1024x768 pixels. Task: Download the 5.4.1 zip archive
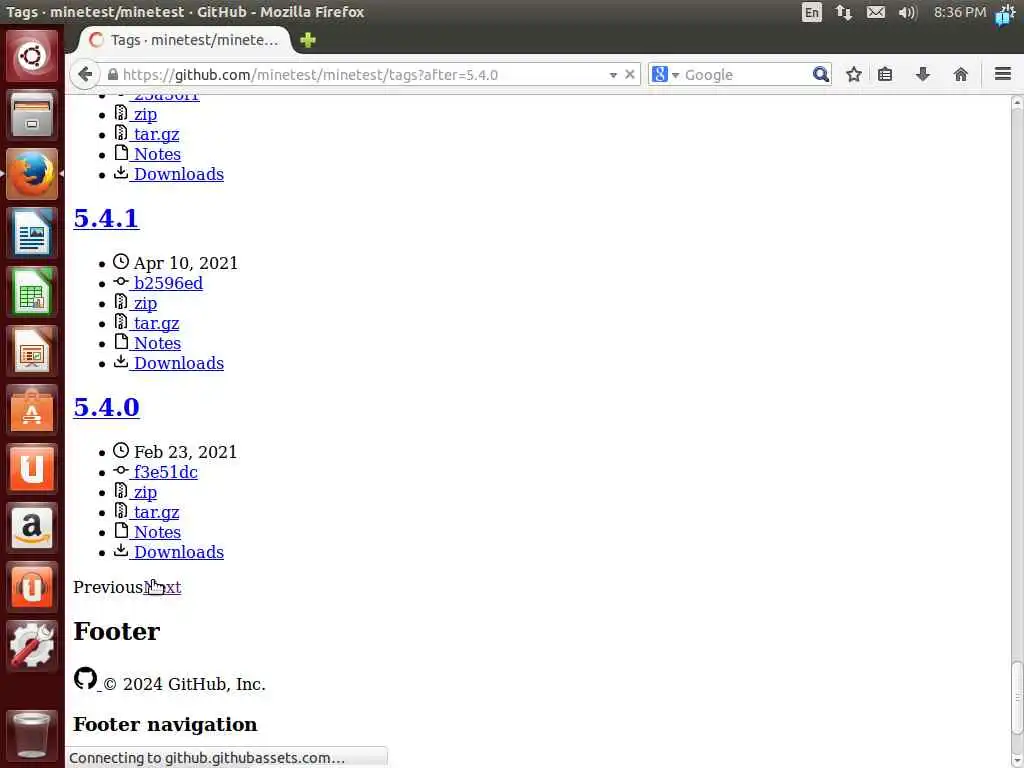(144, 303)
